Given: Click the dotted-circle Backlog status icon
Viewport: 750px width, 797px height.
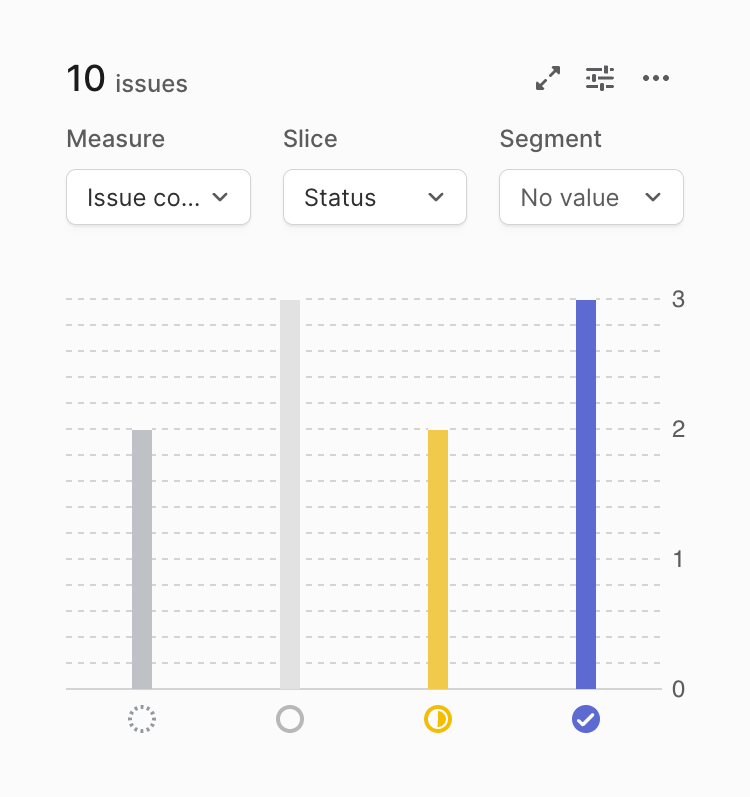Looking at the screenshot, I should tap(142, 719).
